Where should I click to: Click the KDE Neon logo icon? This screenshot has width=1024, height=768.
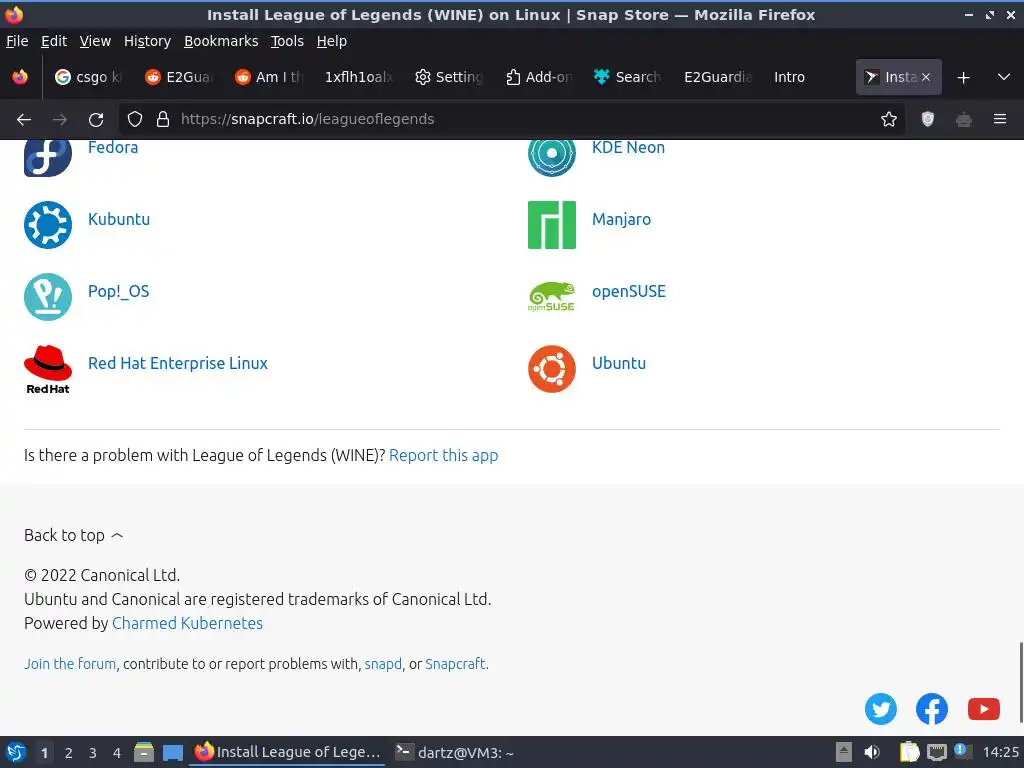point(552,157)
